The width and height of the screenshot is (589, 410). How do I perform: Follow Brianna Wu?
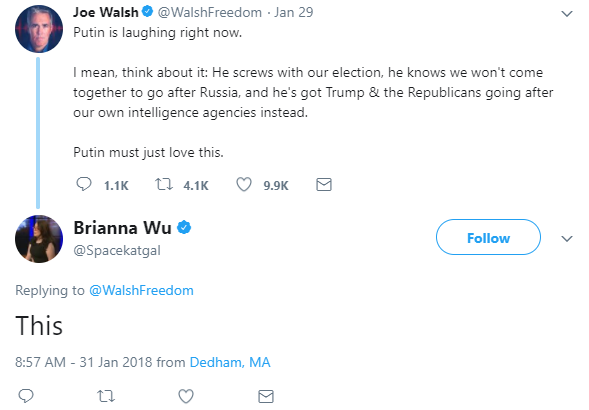(x=488, y=237)
